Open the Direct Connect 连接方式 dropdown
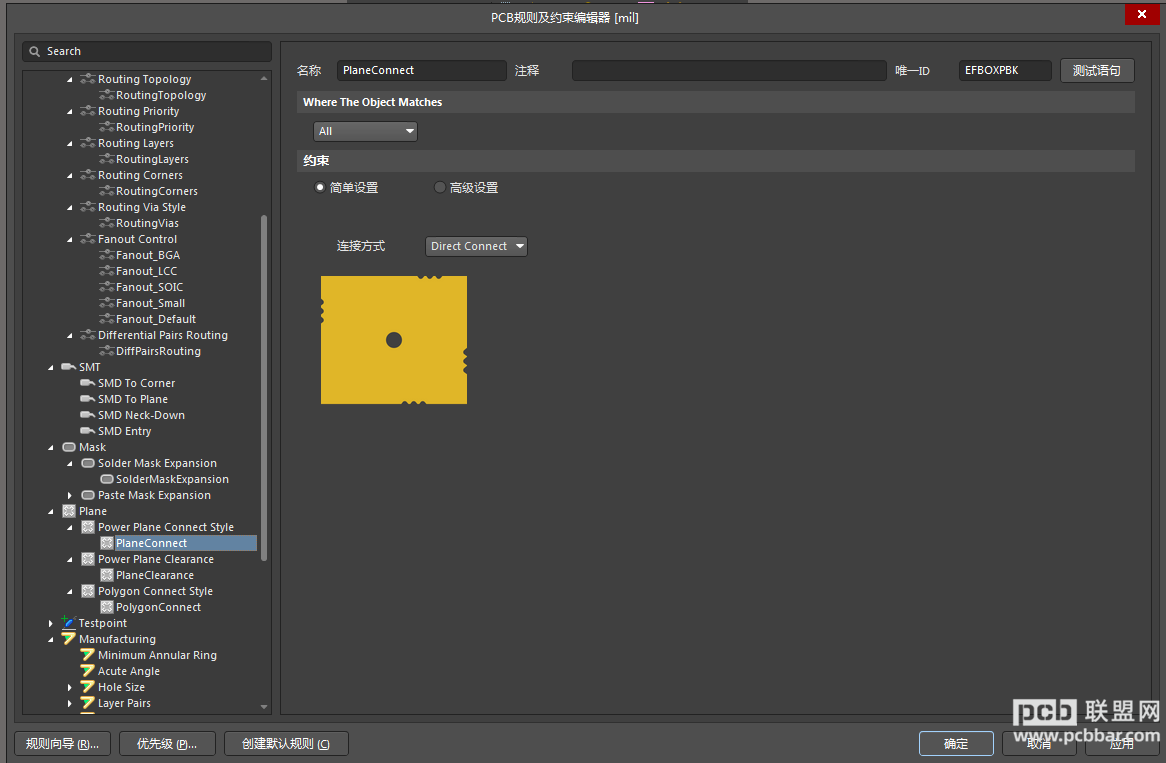The width and height of the screenshot is (1166, 763). 476,246
